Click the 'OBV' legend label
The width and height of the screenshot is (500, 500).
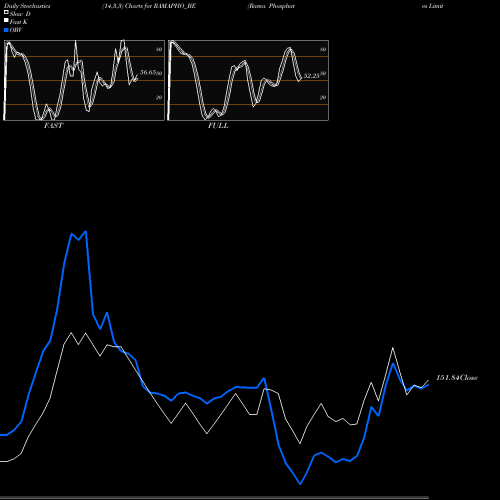click(16, 30)
